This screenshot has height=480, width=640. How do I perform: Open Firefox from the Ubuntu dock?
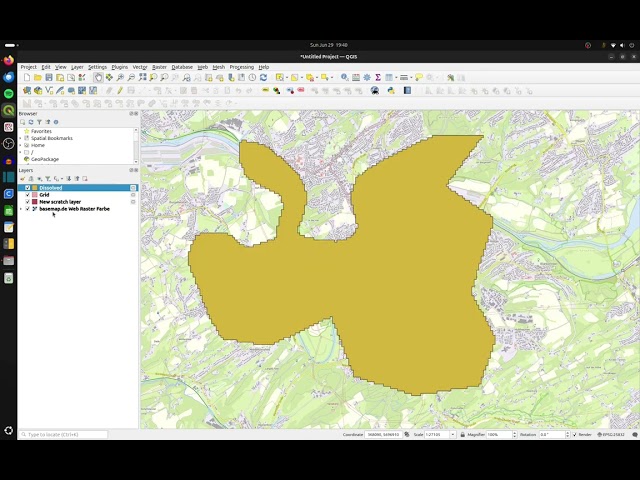click(x=9, y=61)
